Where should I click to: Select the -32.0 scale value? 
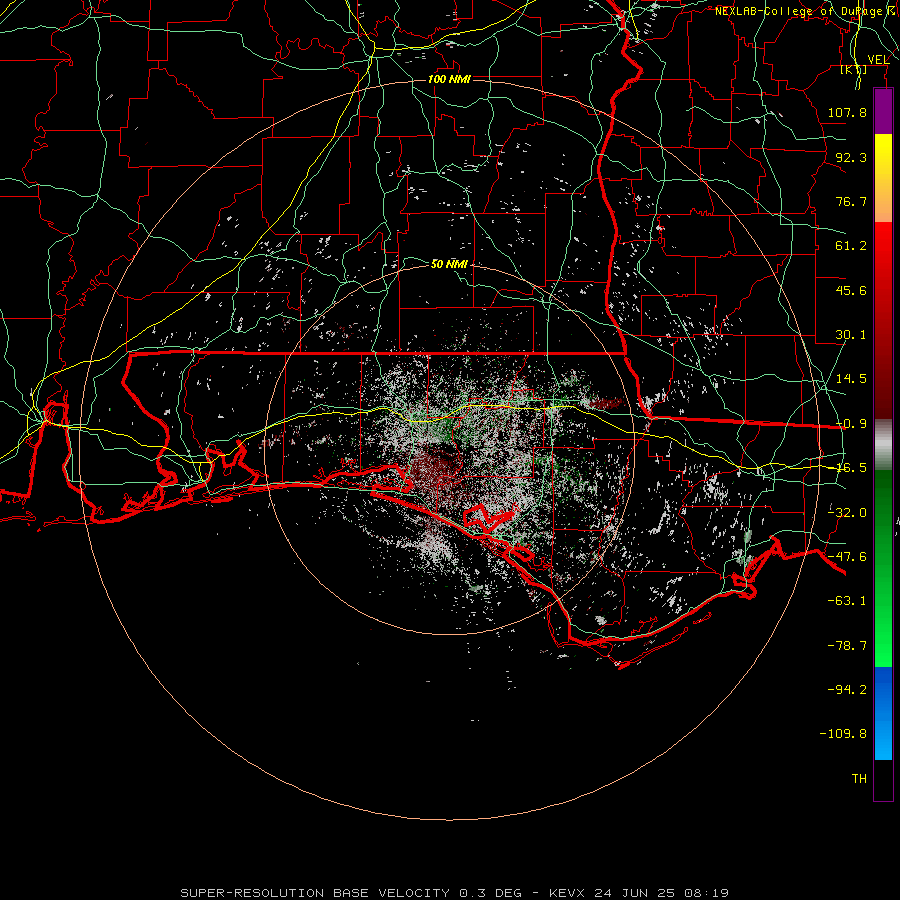click(847, 513)
